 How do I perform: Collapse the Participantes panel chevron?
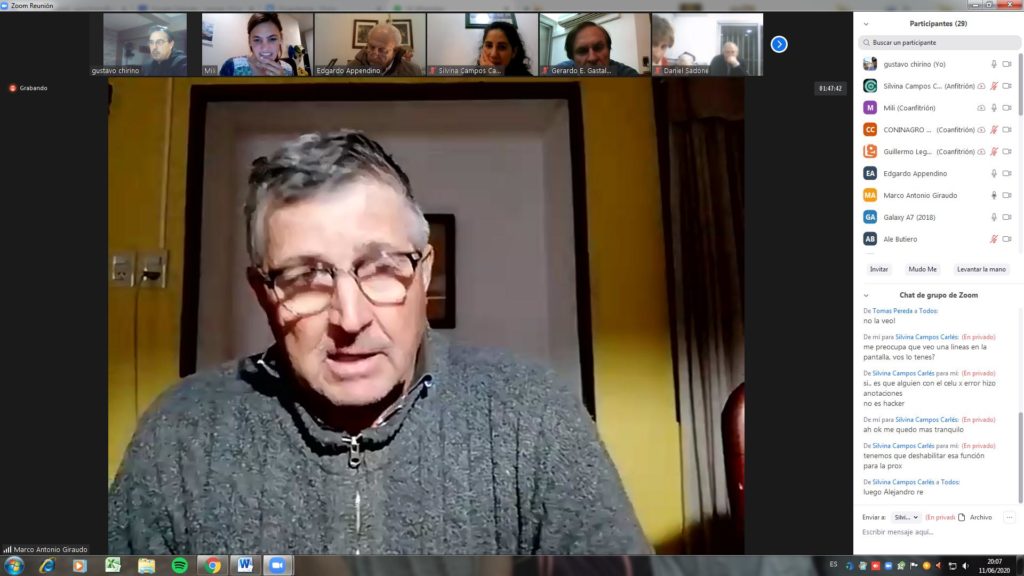(x=866, y=23)
